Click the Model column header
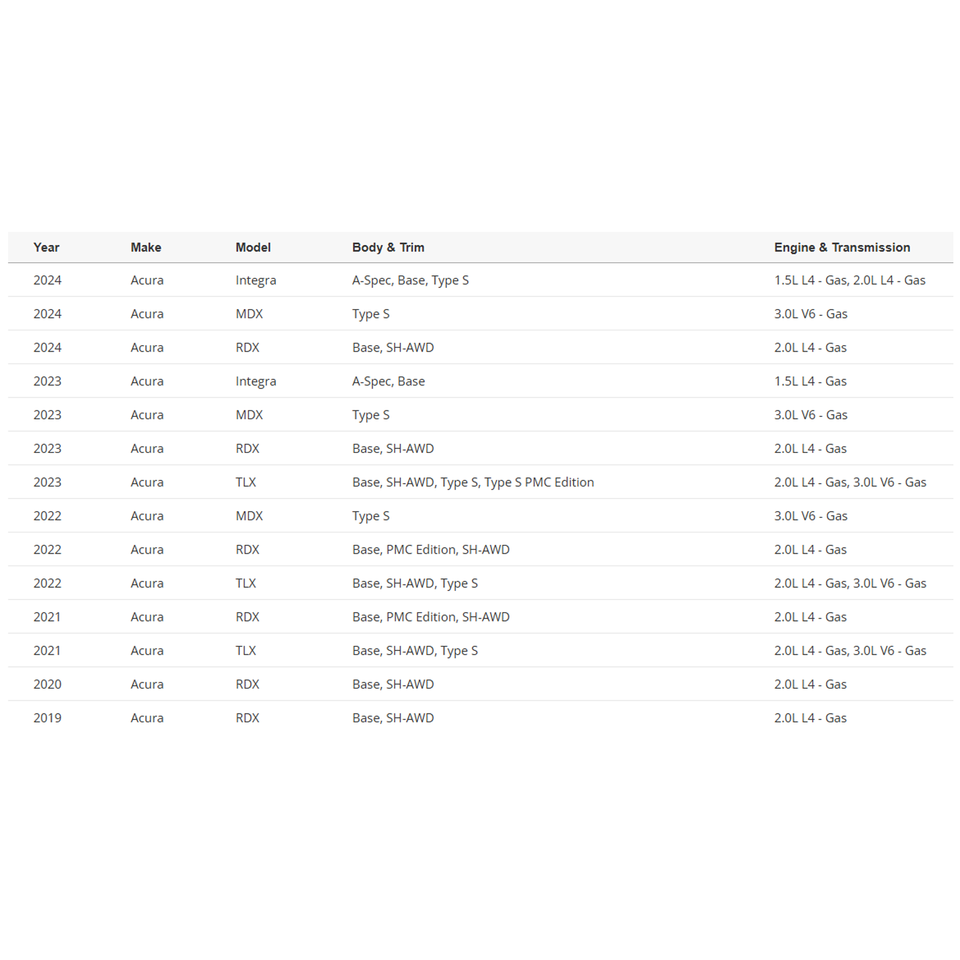 click(x=253, y=247)
